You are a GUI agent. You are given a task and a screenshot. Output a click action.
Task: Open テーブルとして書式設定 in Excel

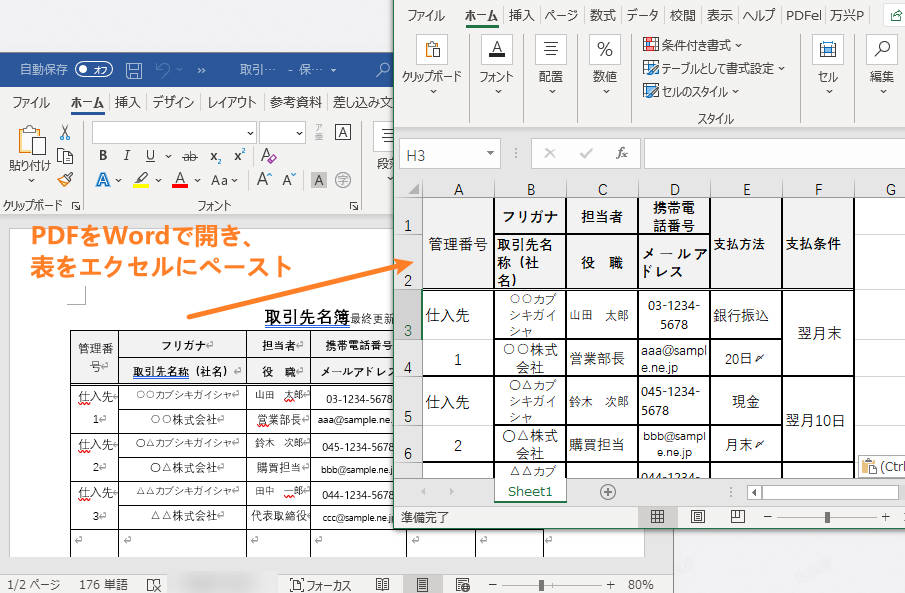(x=714, y=68)
